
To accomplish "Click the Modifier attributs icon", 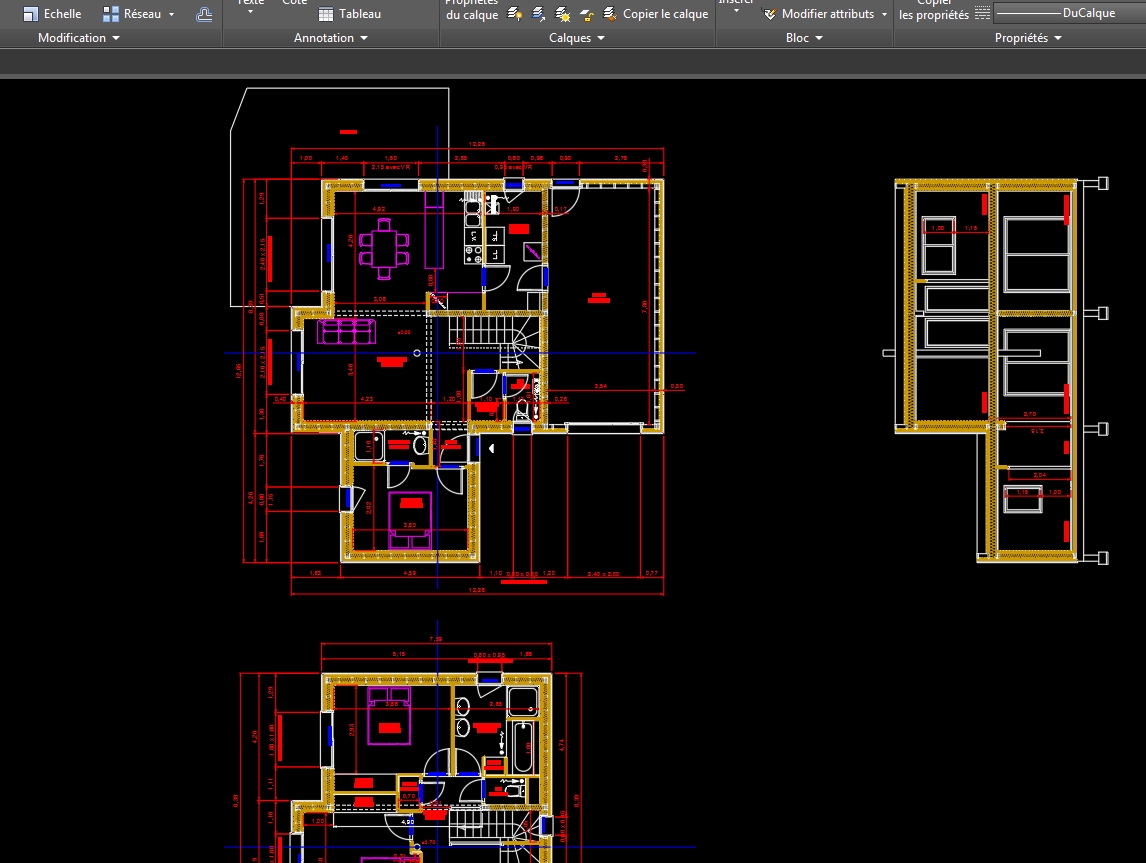I will click(x=770, y=14).
